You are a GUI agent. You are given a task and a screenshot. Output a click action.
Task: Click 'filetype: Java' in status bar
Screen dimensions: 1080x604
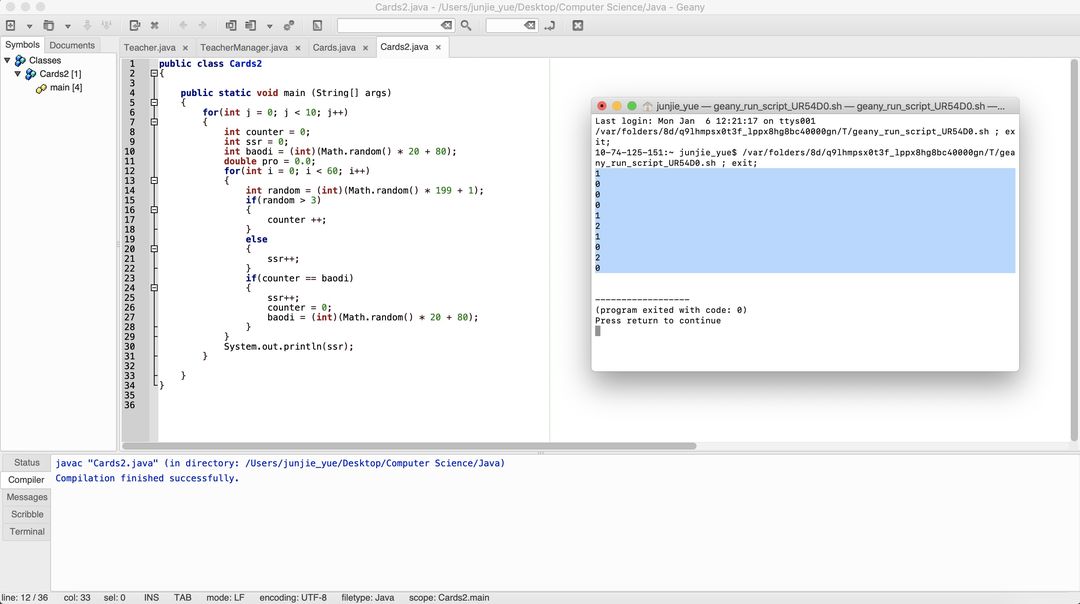tap(368, 598)
